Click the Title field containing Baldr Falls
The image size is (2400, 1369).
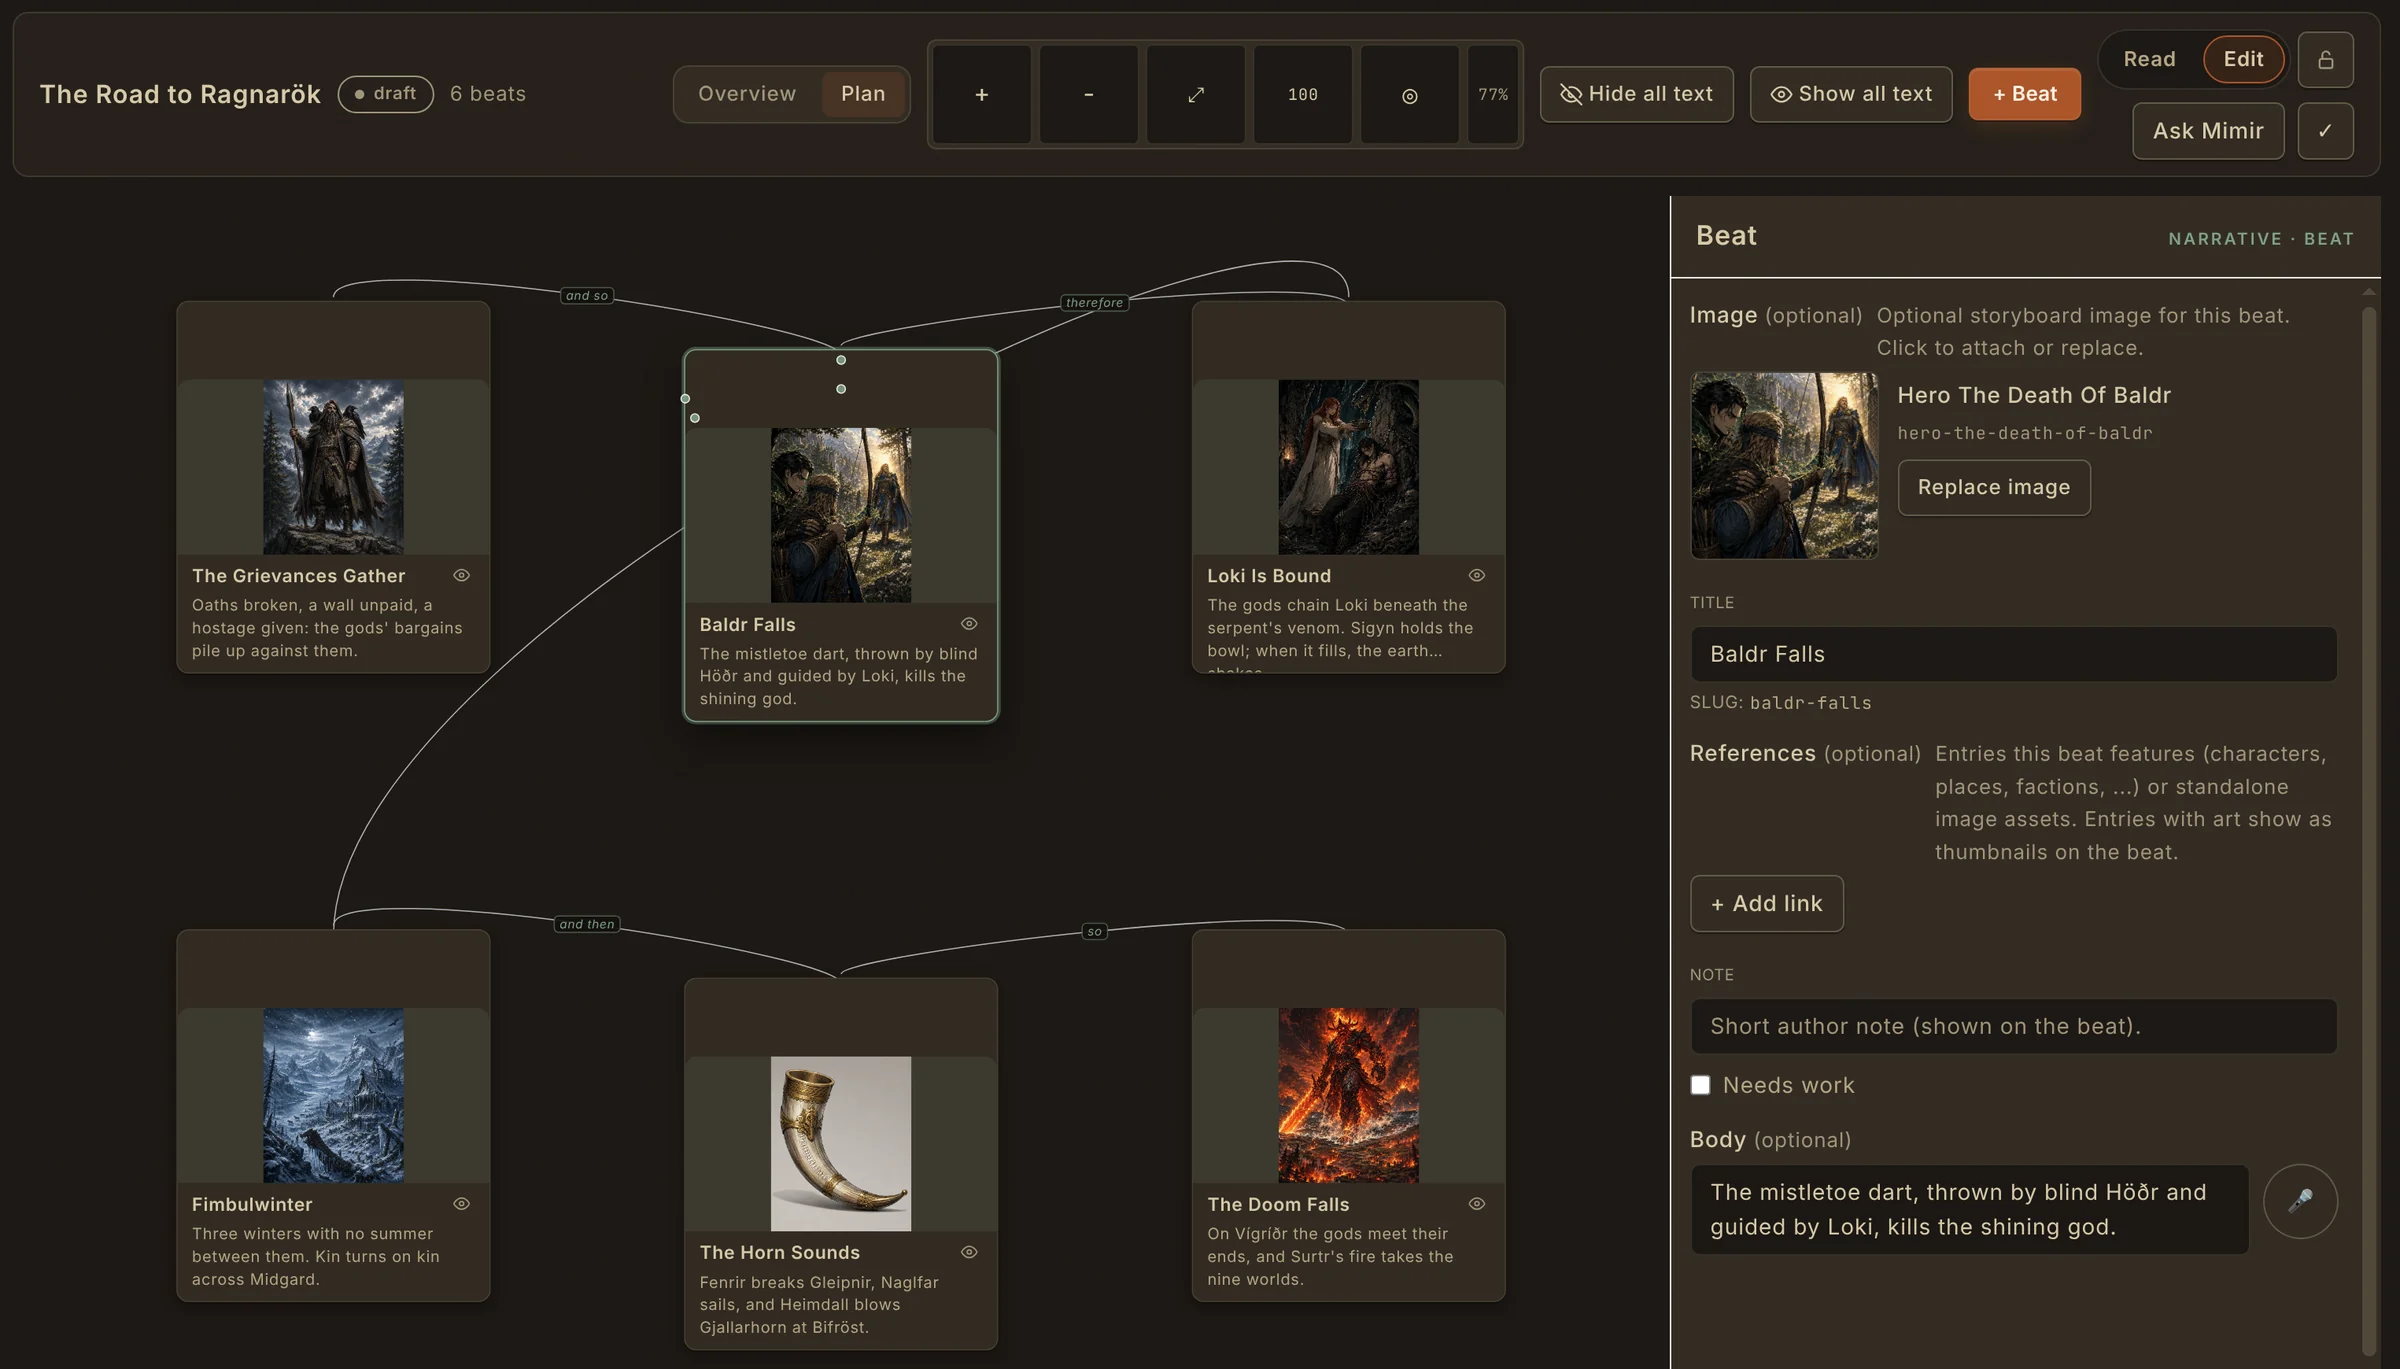pyautogui.click(x=2013, y=654)
